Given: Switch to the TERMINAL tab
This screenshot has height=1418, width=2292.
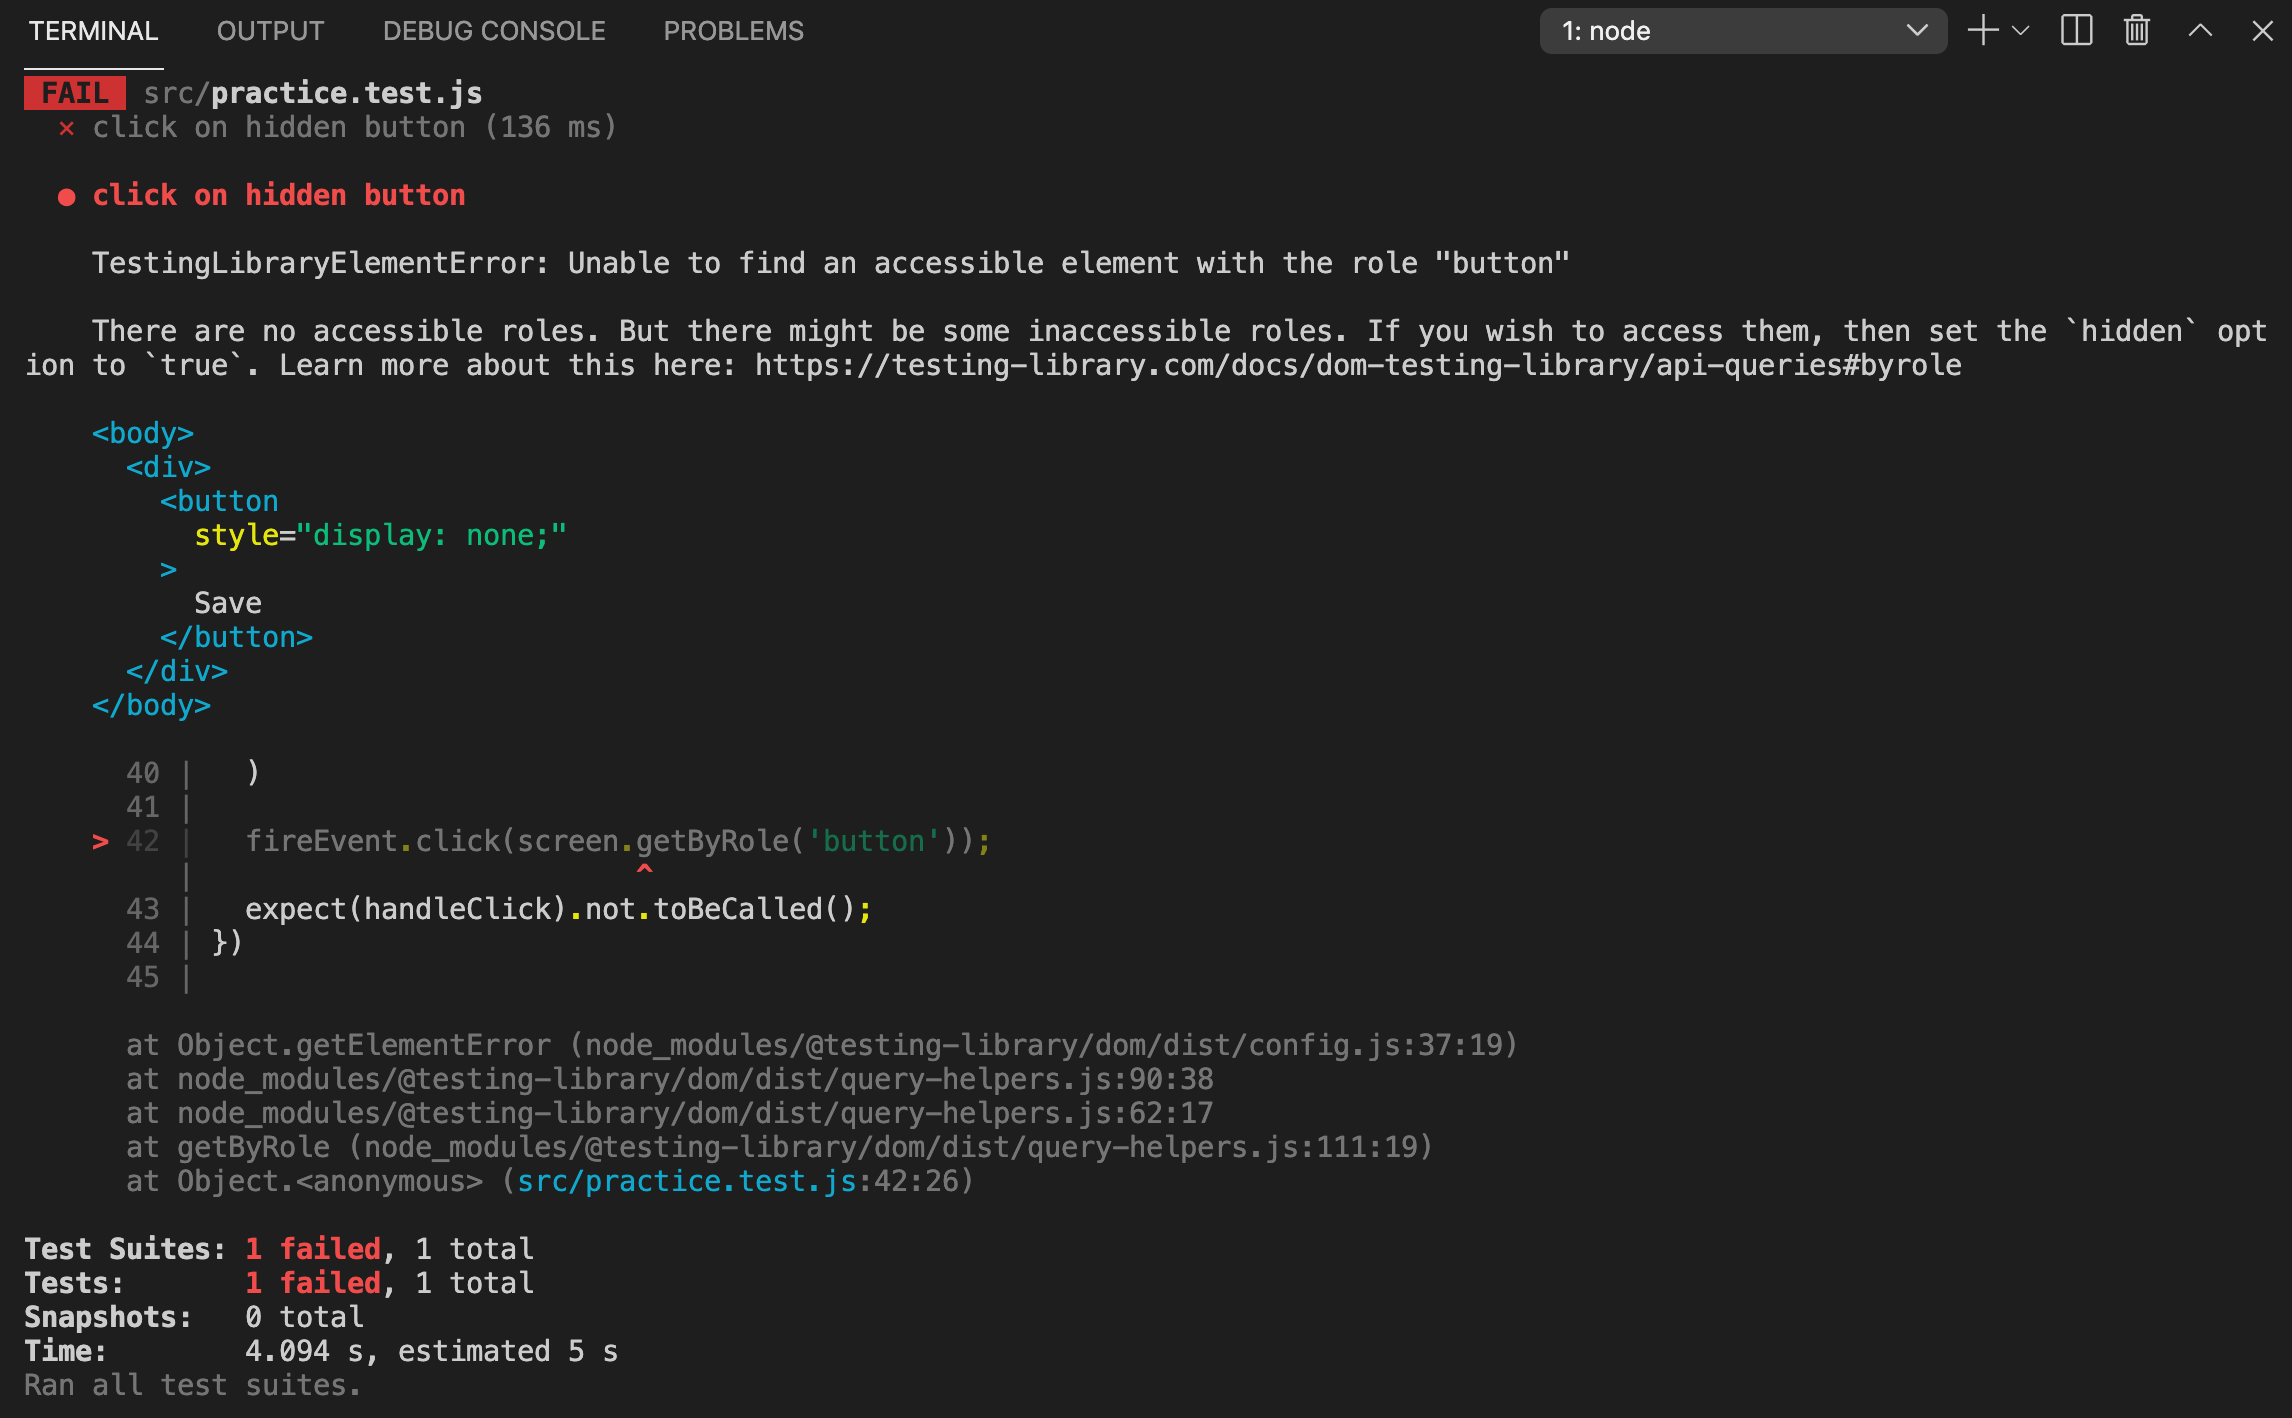Looking at the screenshot, I should 93,31.
